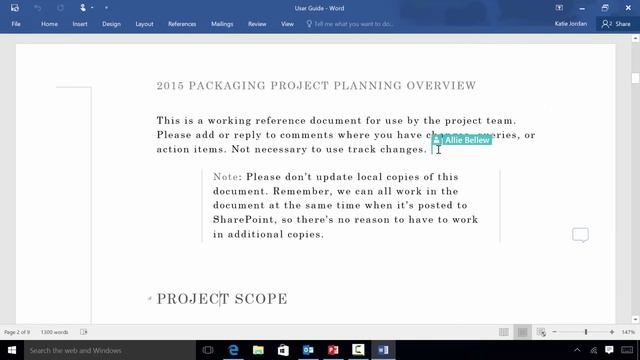Viewport: 640px width, 360px height.
Task: Click the Word icon on the taskbar
Action: coord(383,350)
